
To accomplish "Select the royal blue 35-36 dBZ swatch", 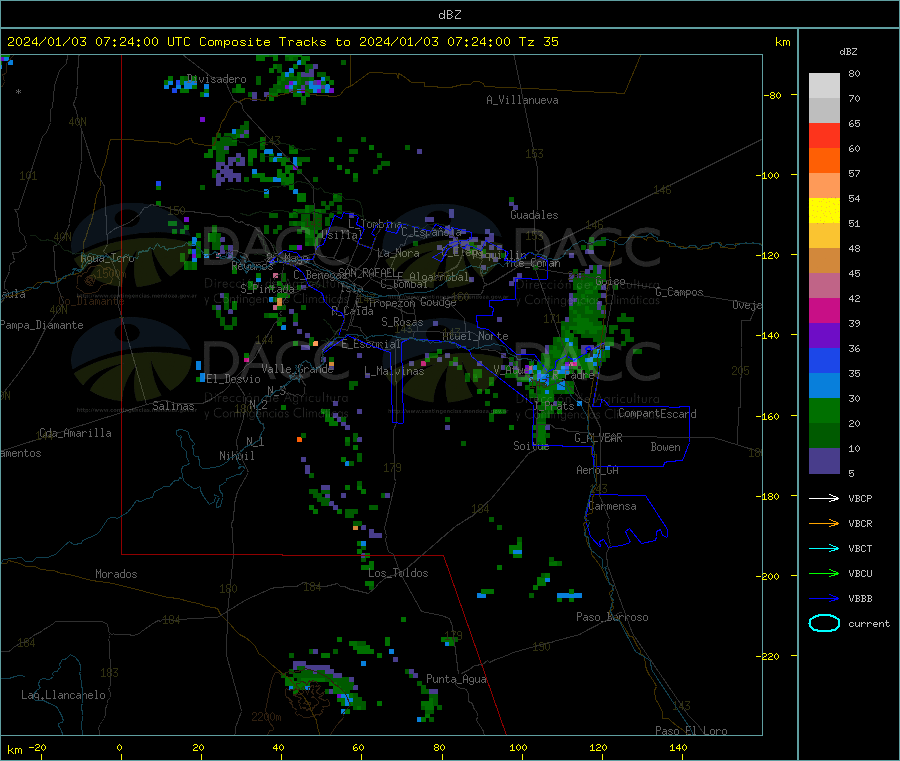I will [x=824, y=360].
